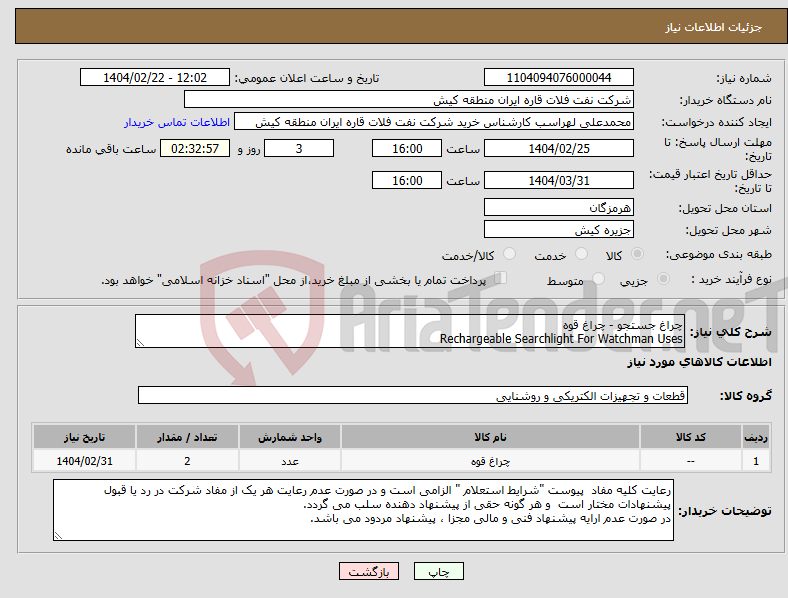Click the ایجاد کننده درخواست field
The image size is (788, 598).
click(434, 122)
